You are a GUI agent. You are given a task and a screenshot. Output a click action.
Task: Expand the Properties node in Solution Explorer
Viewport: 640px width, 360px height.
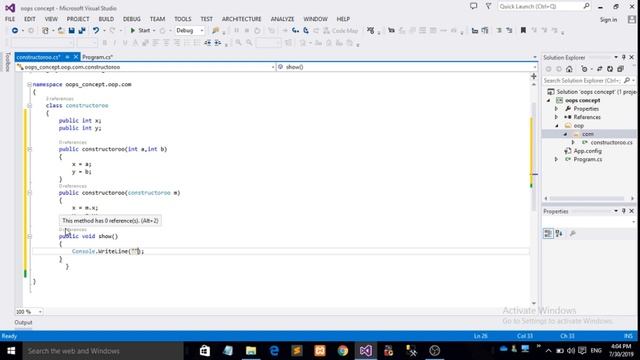[x=556, y=109]
